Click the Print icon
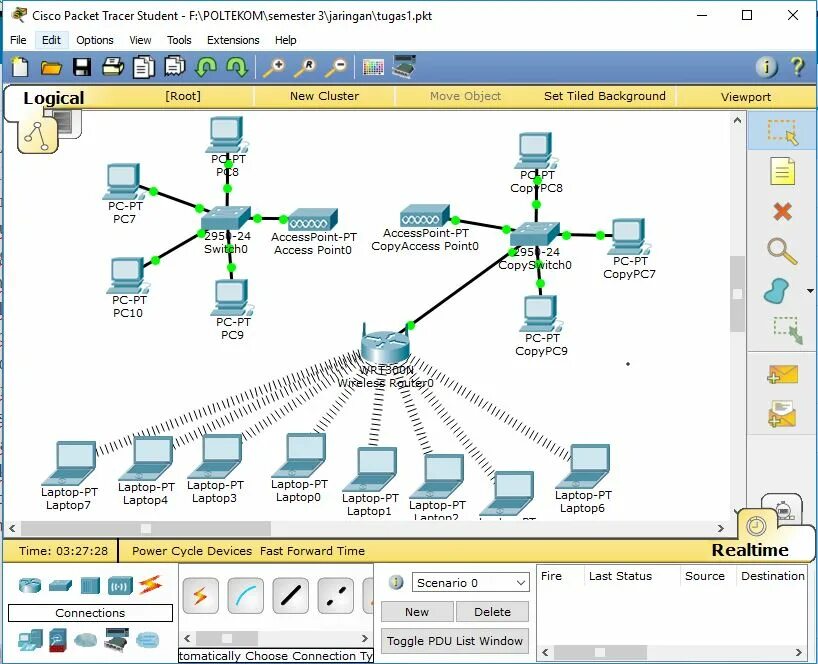 113,67
